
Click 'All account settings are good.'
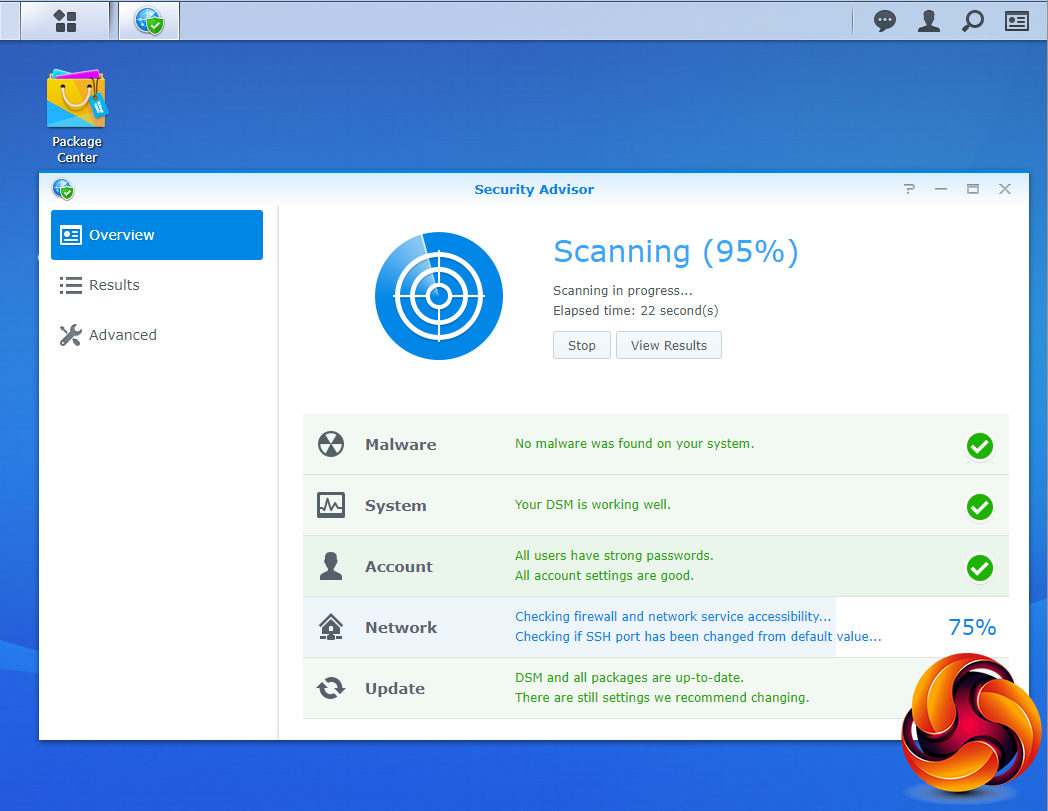[x=604, y=576]
